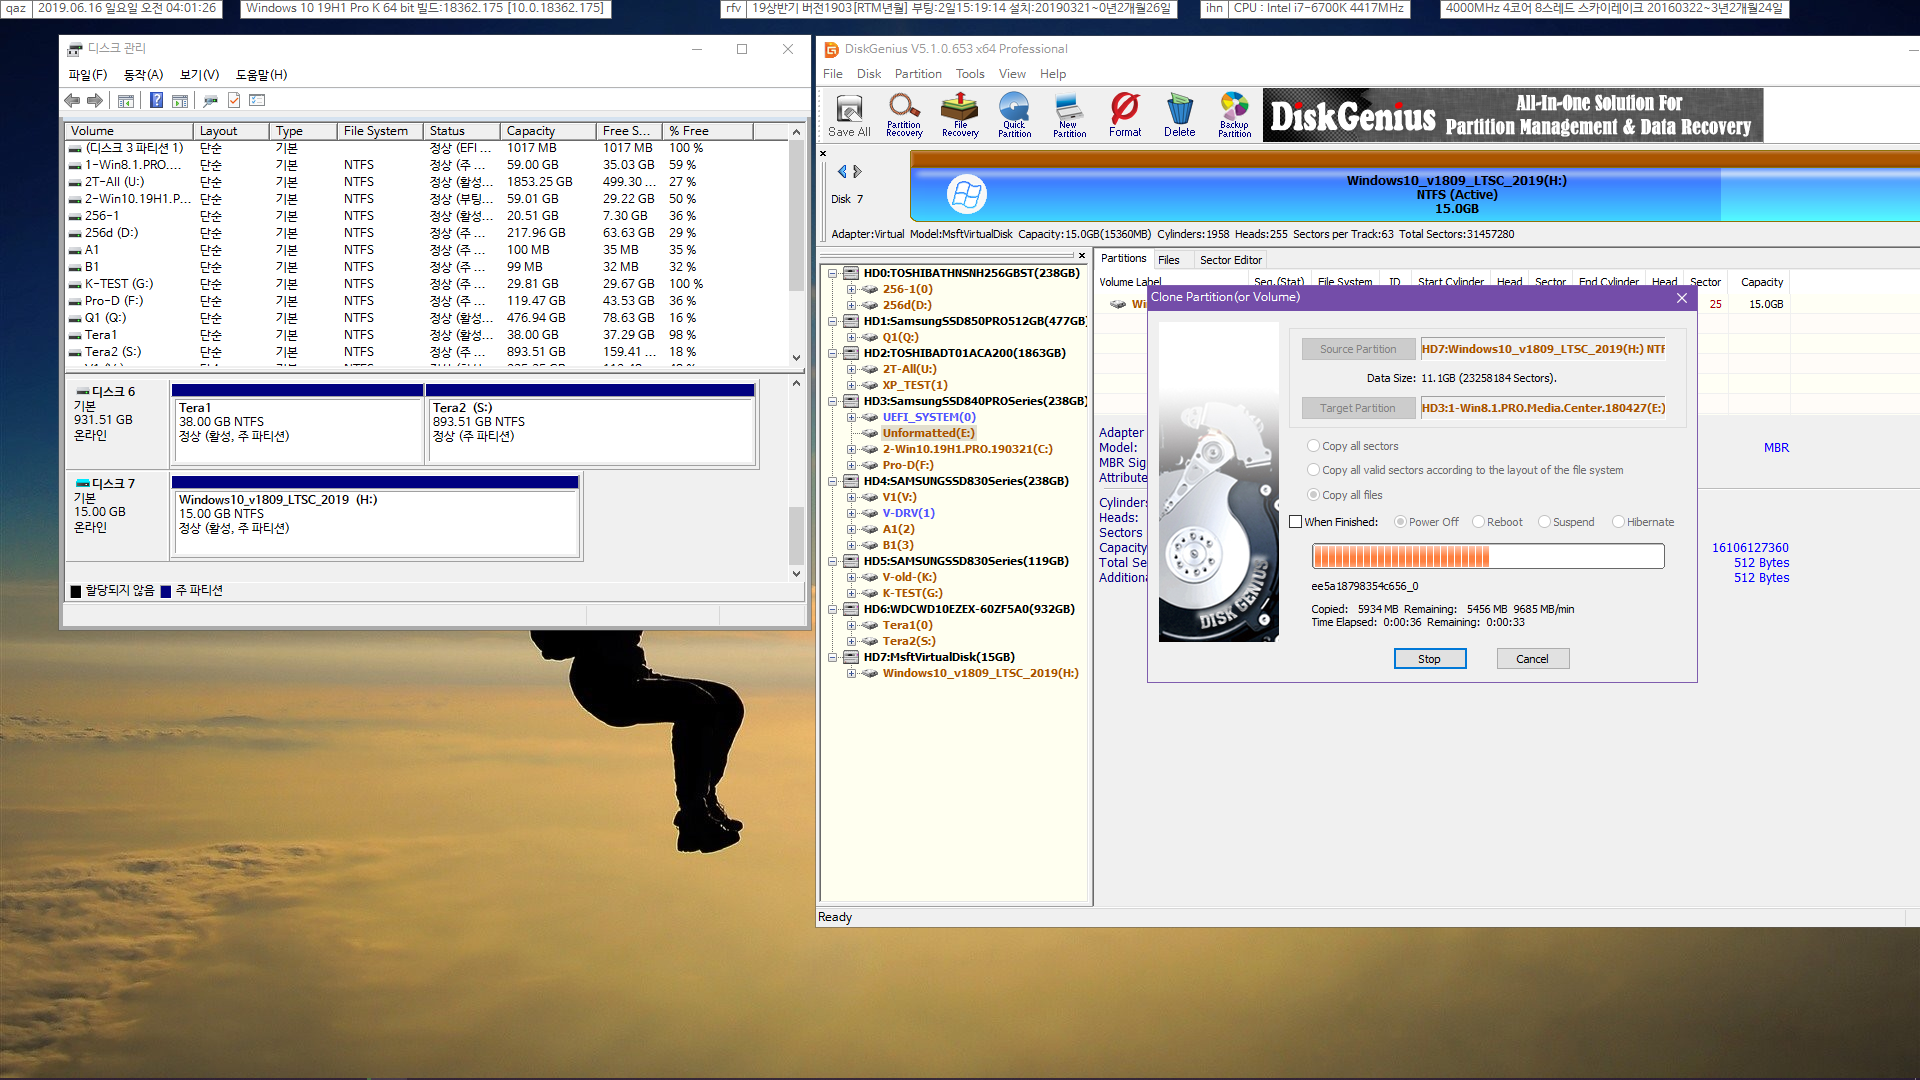Sort Disk Management list by Volume column

[129, 131]
